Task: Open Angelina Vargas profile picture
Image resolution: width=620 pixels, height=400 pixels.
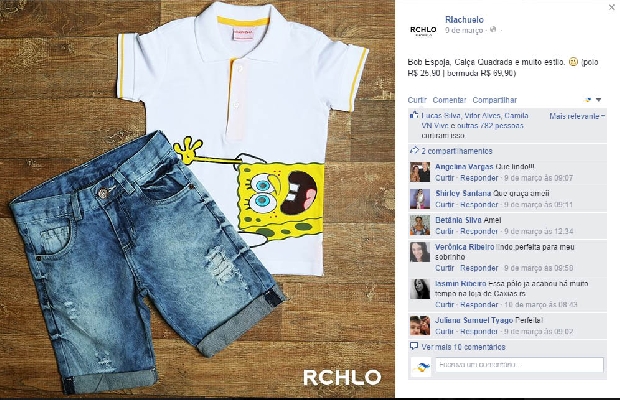Action: tap(420, 172)
